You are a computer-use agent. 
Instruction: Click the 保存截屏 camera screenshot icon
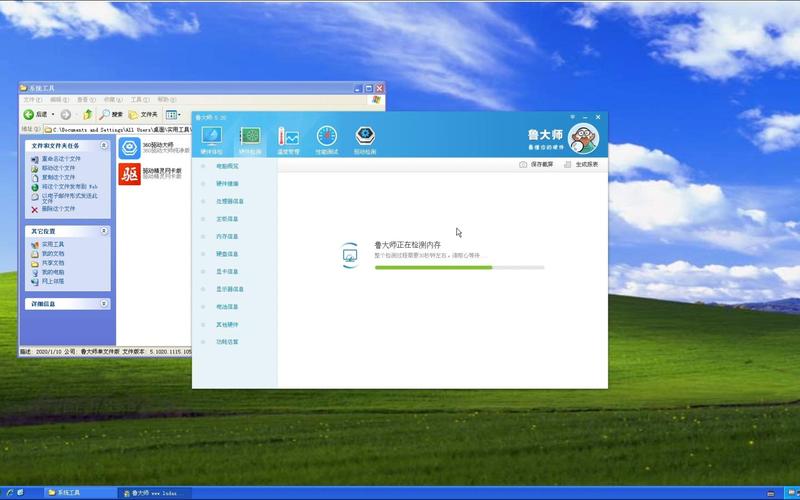coord(523,164)
